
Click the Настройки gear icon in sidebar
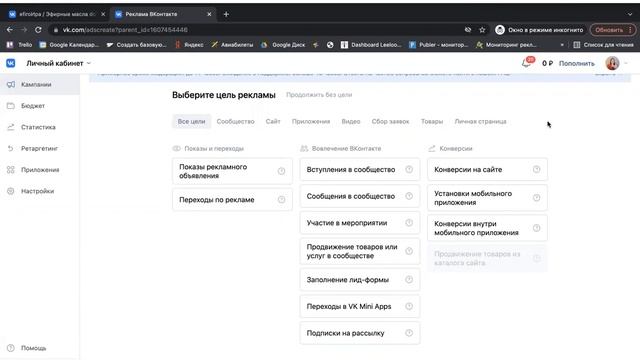[11, 191]
